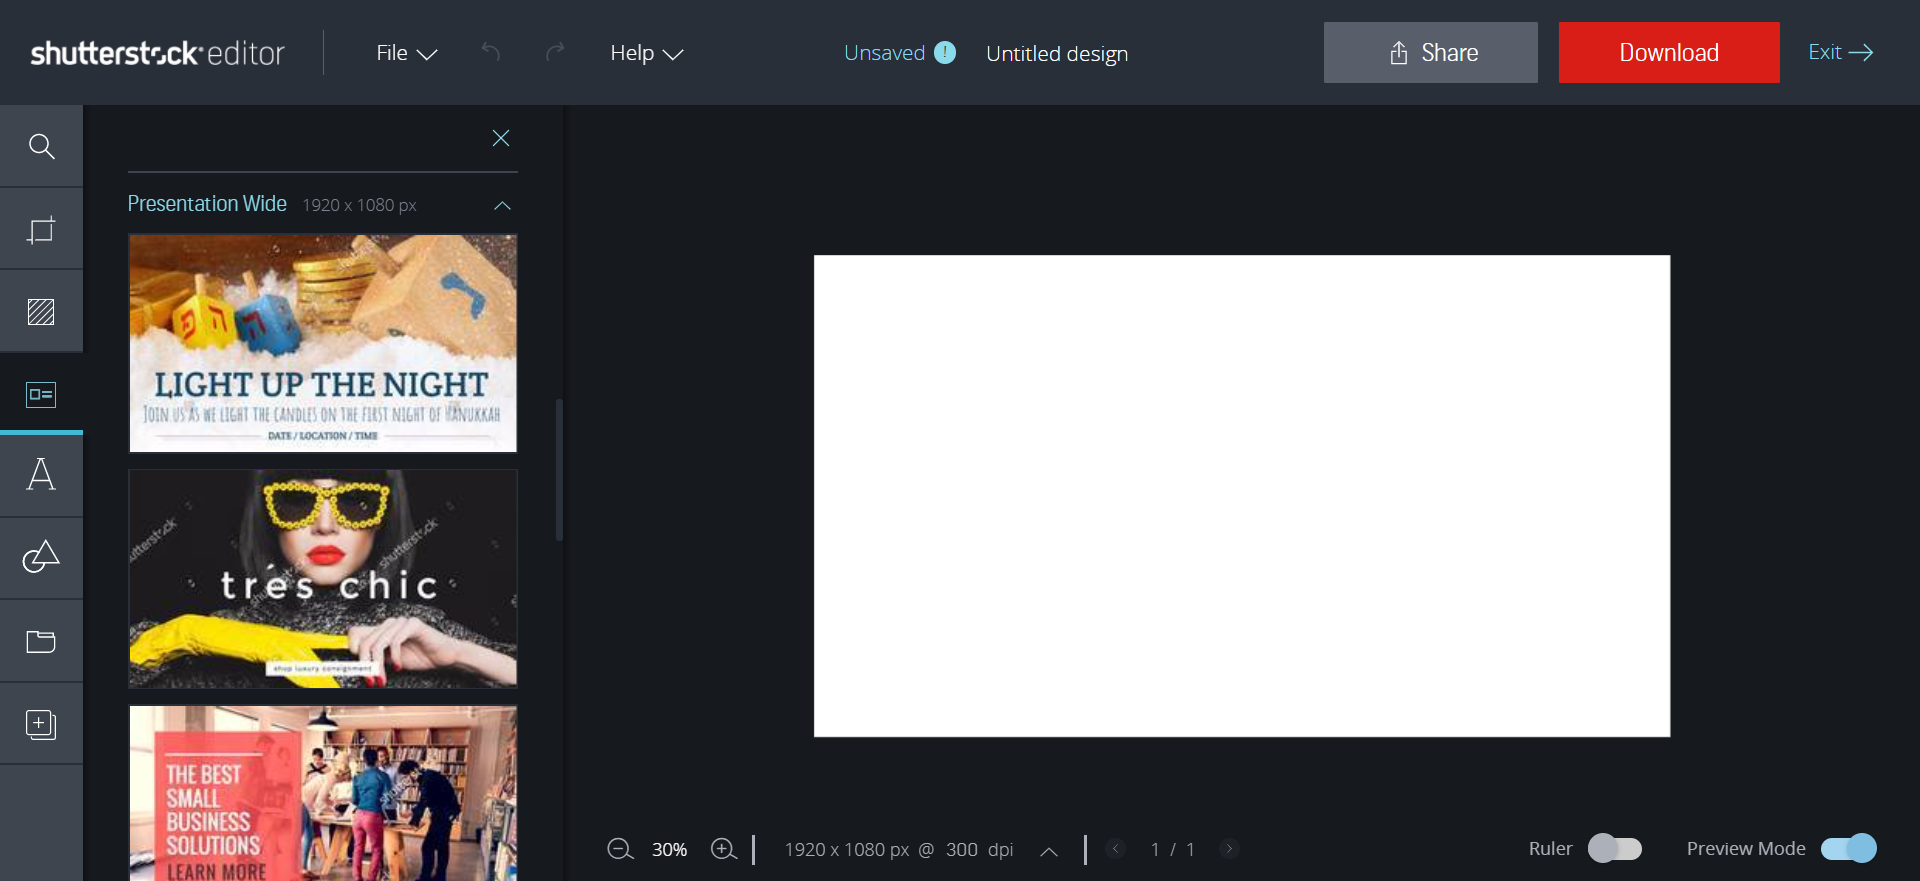1920x881 pixels.
Task: Click the Share button
Action: click(x=1430, y=53)
